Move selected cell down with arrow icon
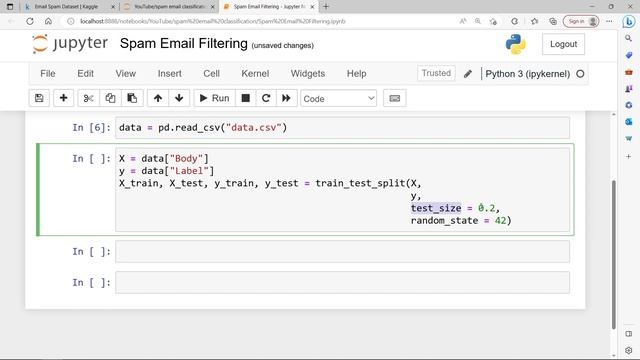The image size is (640, 360). [179, 98]
